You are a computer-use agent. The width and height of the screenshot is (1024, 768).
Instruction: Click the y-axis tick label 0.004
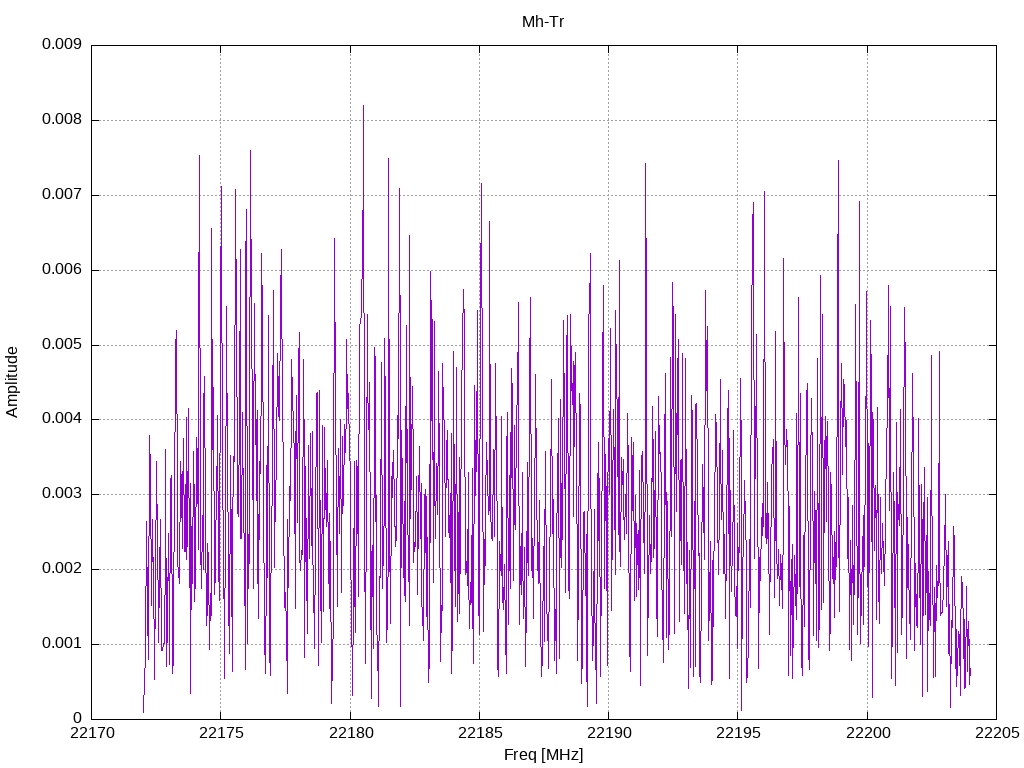[x=62, y=419]
